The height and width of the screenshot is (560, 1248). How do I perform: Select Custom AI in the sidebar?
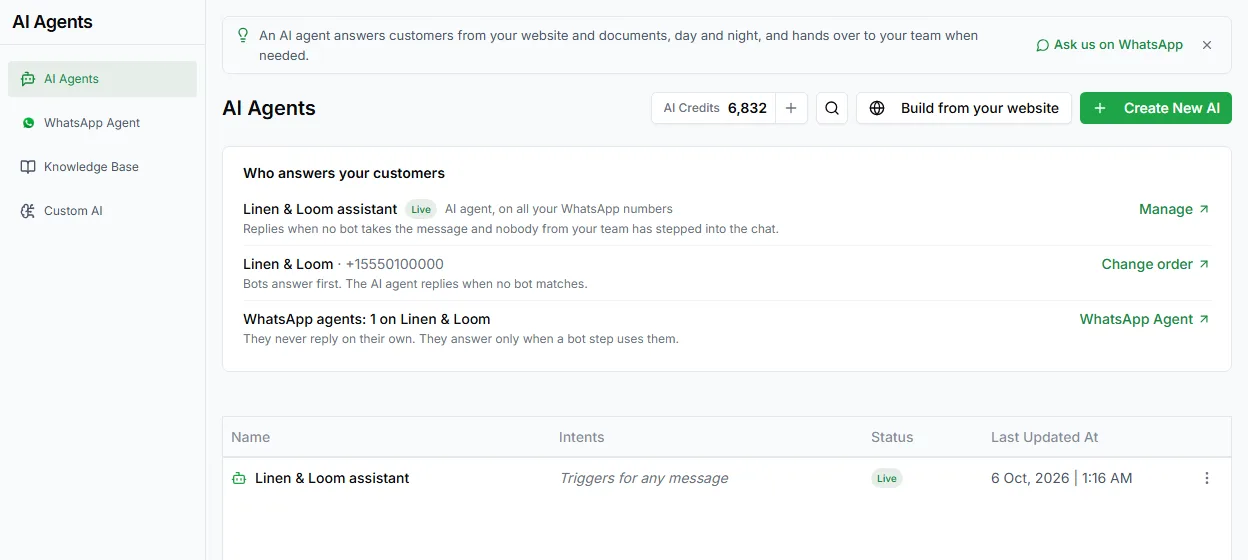click(102, 211)
